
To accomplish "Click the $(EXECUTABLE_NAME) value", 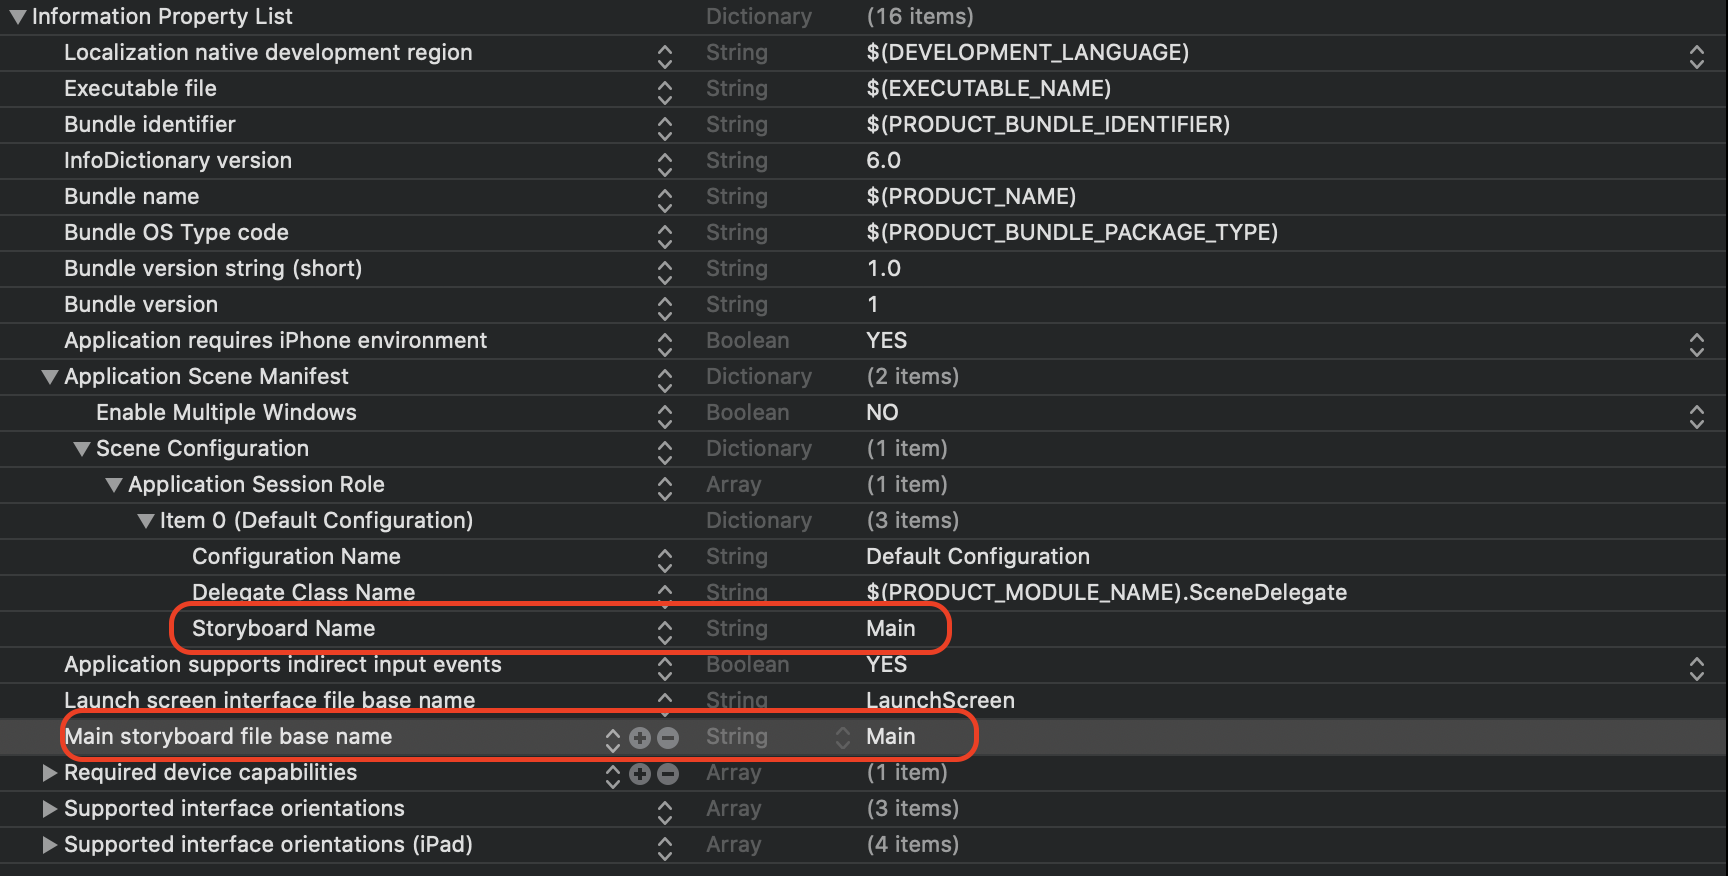I will pos(988,89).
